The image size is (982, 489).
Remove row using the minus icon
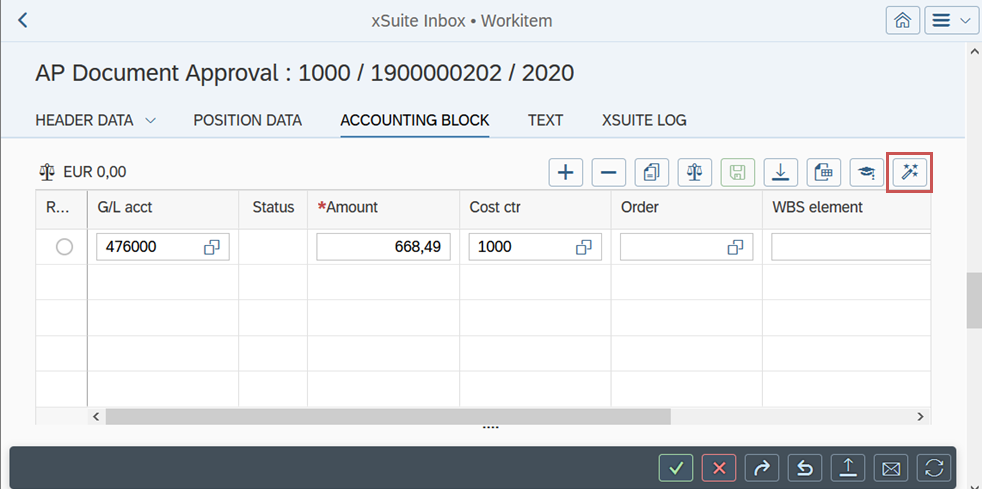[609, 172]
